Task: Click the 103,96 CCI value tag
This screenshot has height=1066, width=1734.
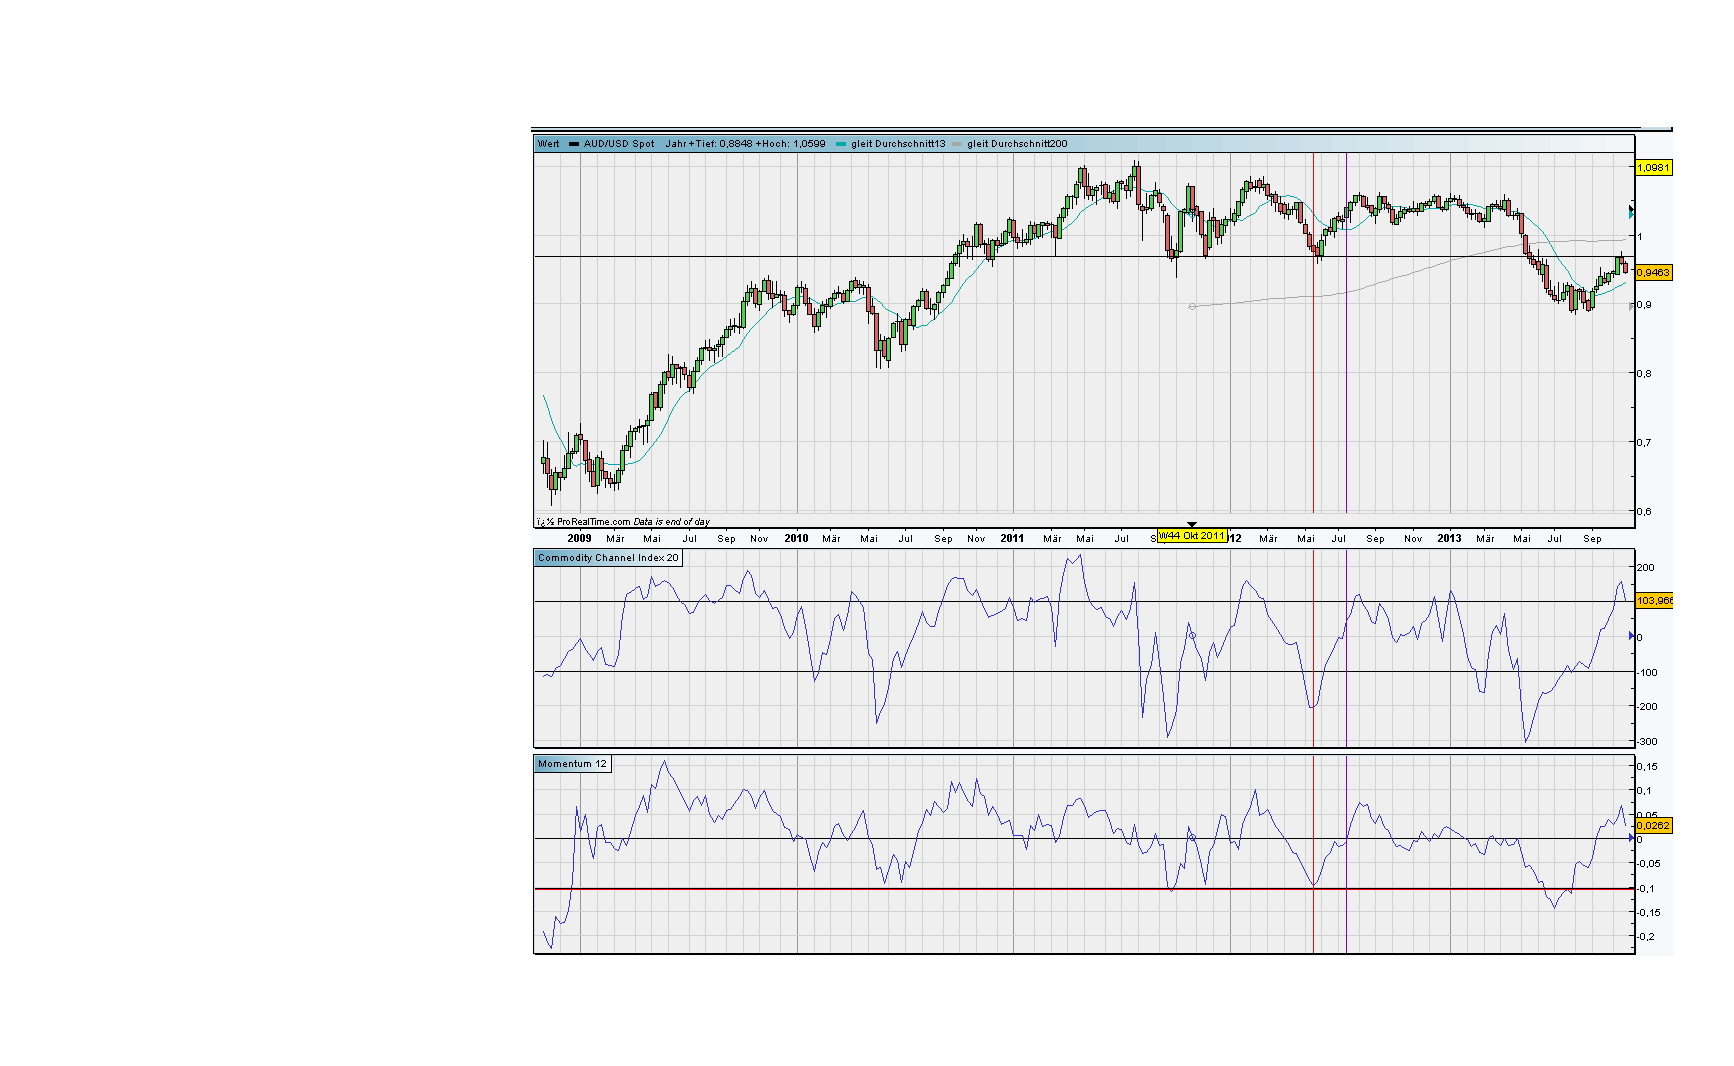Action: [x=1654, y=600]
